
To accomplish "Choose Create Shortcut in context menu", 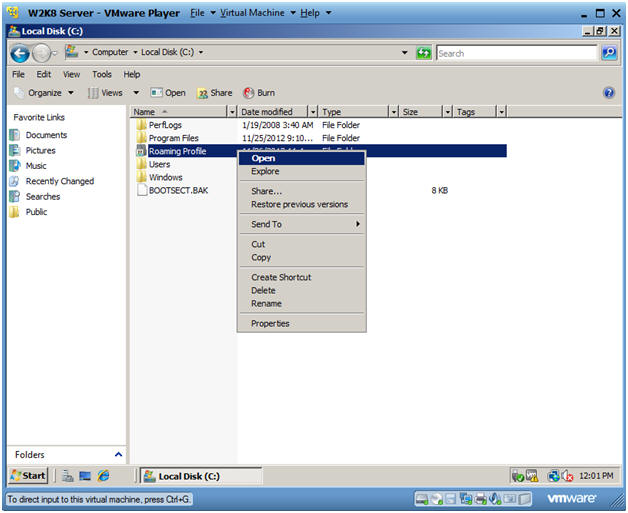I will (x=302, y=278).
